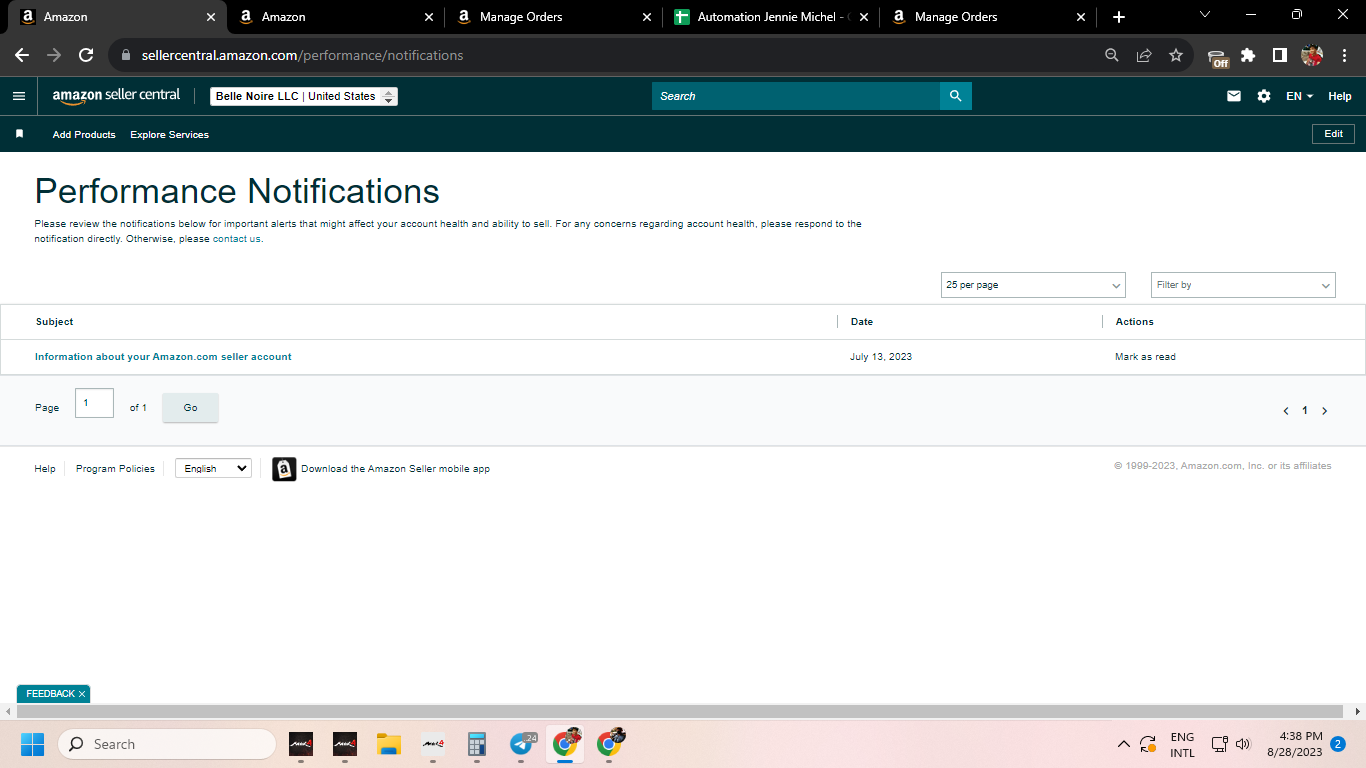Change the footer English language selector
1366x768 pixels.
click(213, 468)
